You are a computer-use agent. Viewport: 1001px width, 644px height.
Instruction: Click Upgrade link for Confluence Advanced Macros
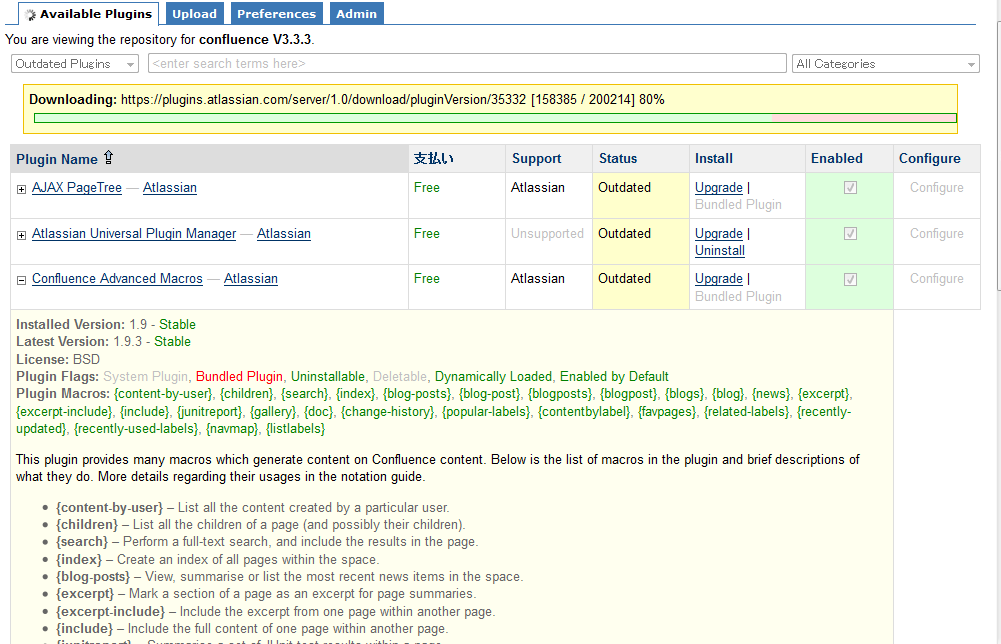(718, 279)
